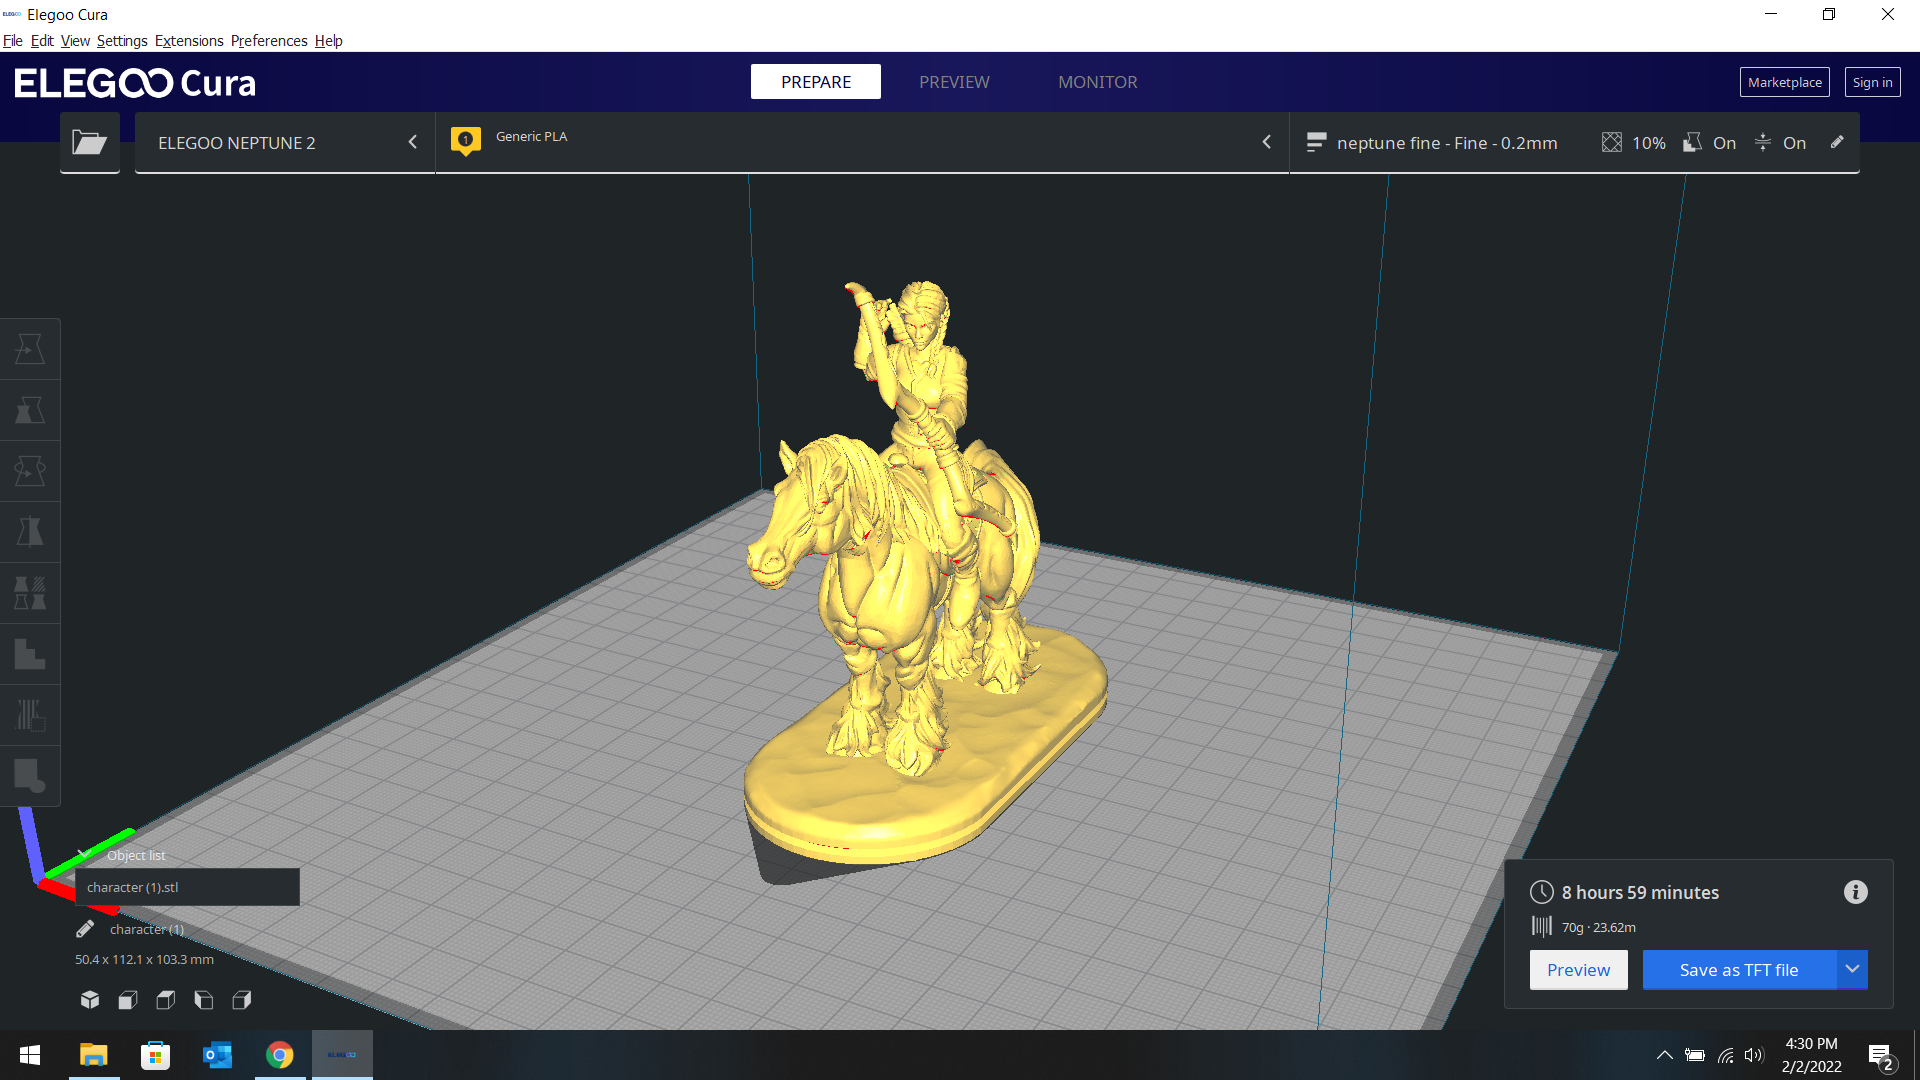1920x1080 pixels.
Task: Select character (1).stl in object list
Action: click(187, 887)
